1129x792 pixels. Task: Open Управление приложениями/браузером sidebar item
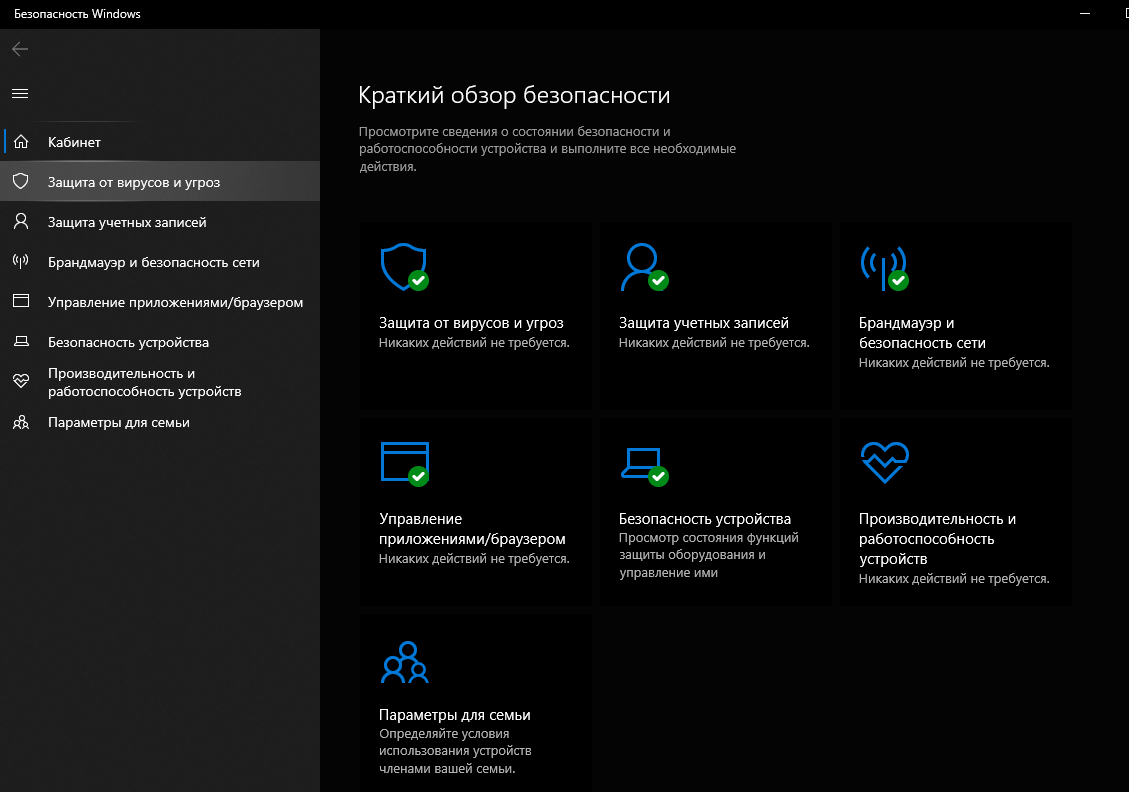click(160, 302)
